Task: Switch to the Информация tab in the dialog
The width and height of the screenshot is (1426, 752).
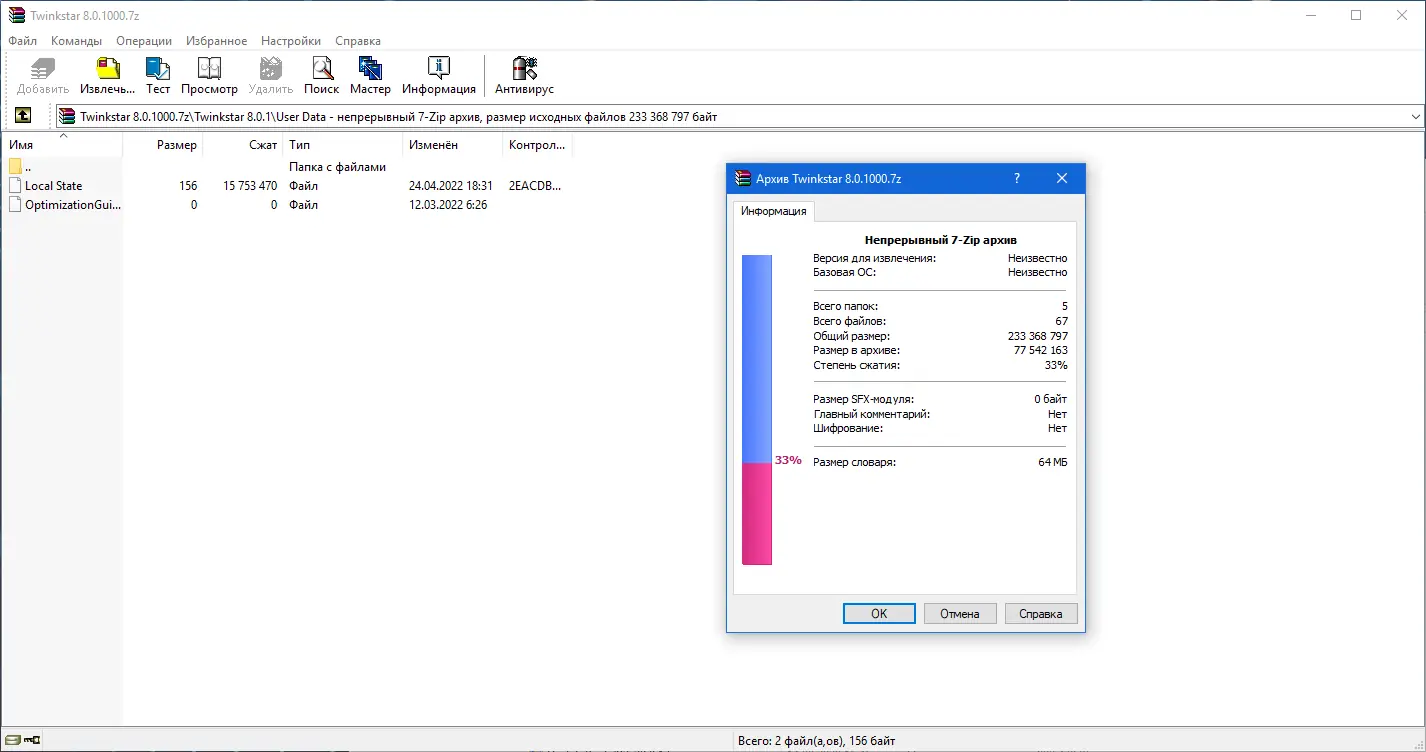Action: coord(772,211)
